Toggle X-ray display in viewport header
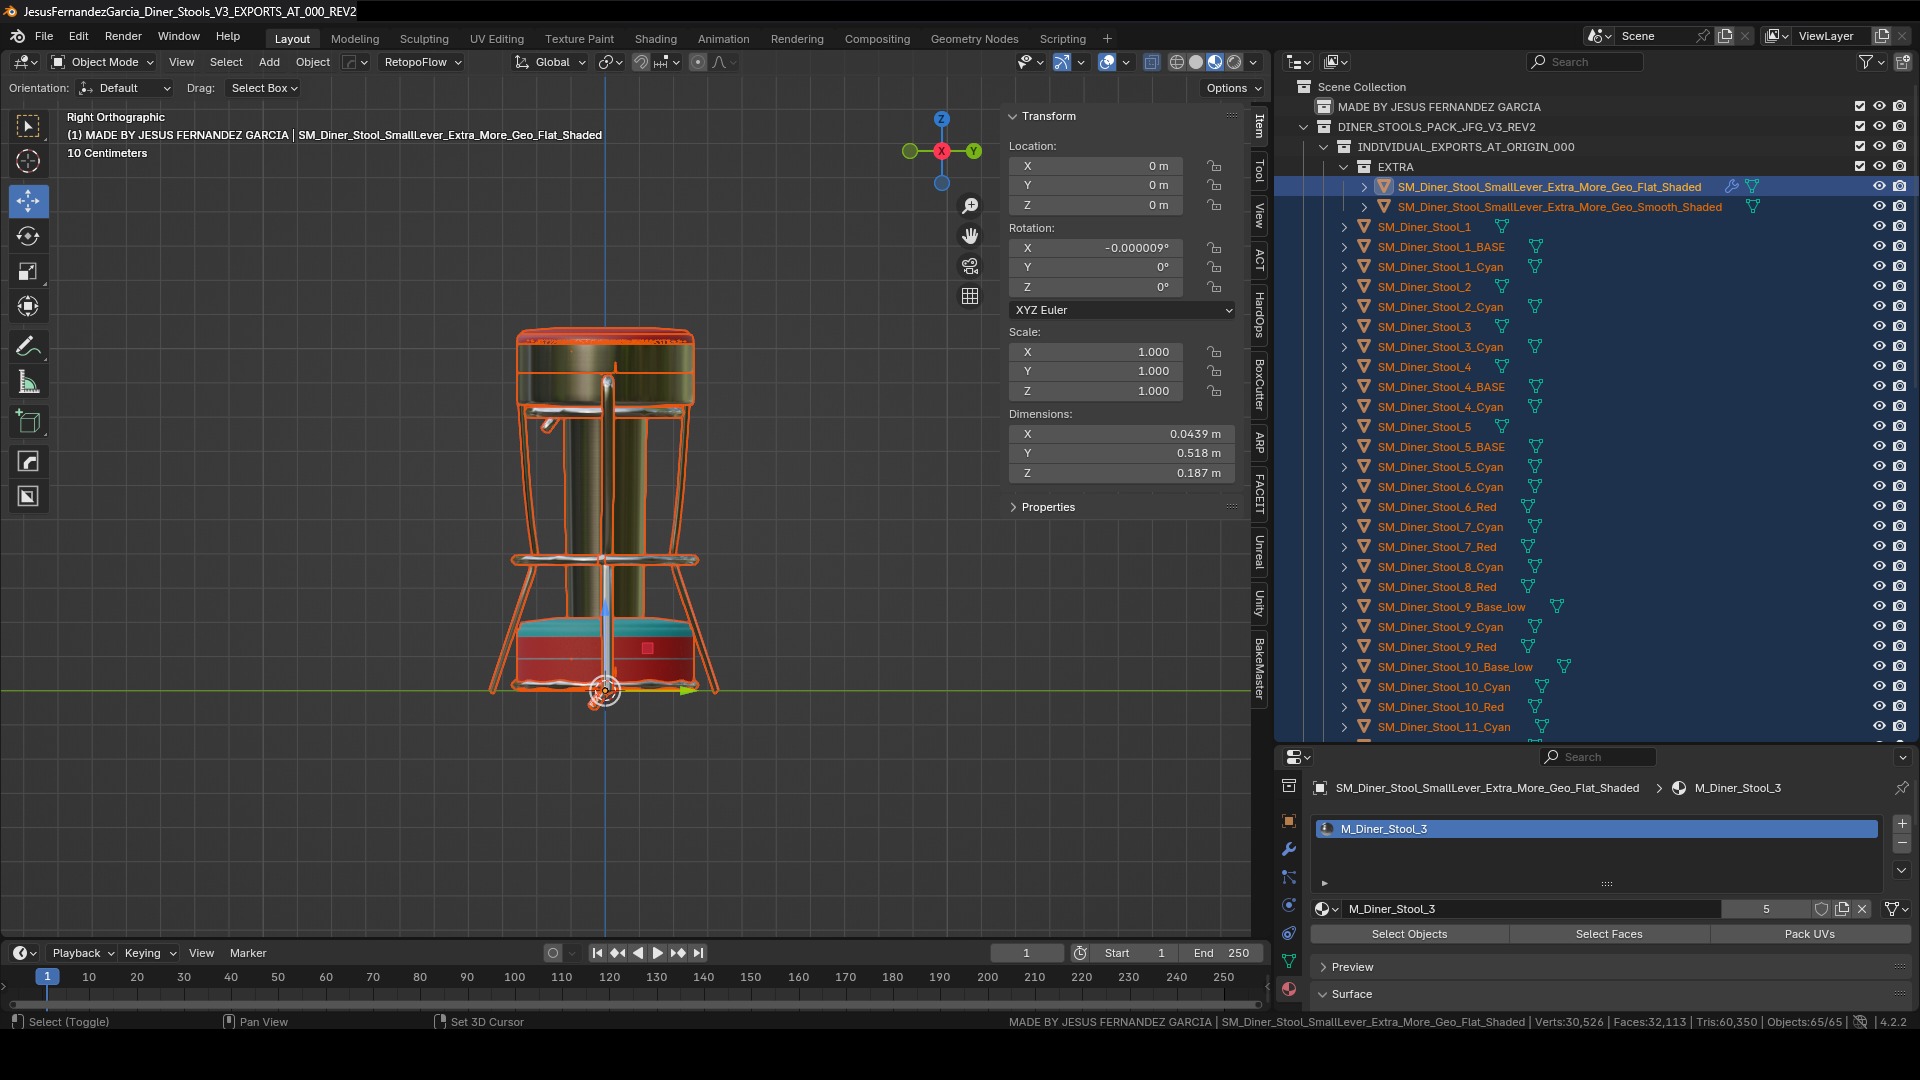The width and height of the screenshot is (1920, 1080). [1151, 62]
